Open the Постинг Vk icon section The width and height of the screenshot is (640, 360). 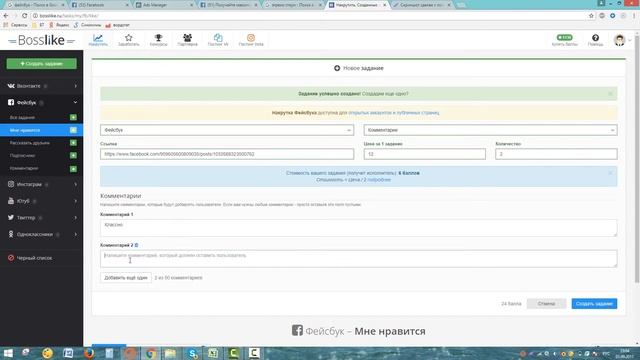[x=218, y=40]
